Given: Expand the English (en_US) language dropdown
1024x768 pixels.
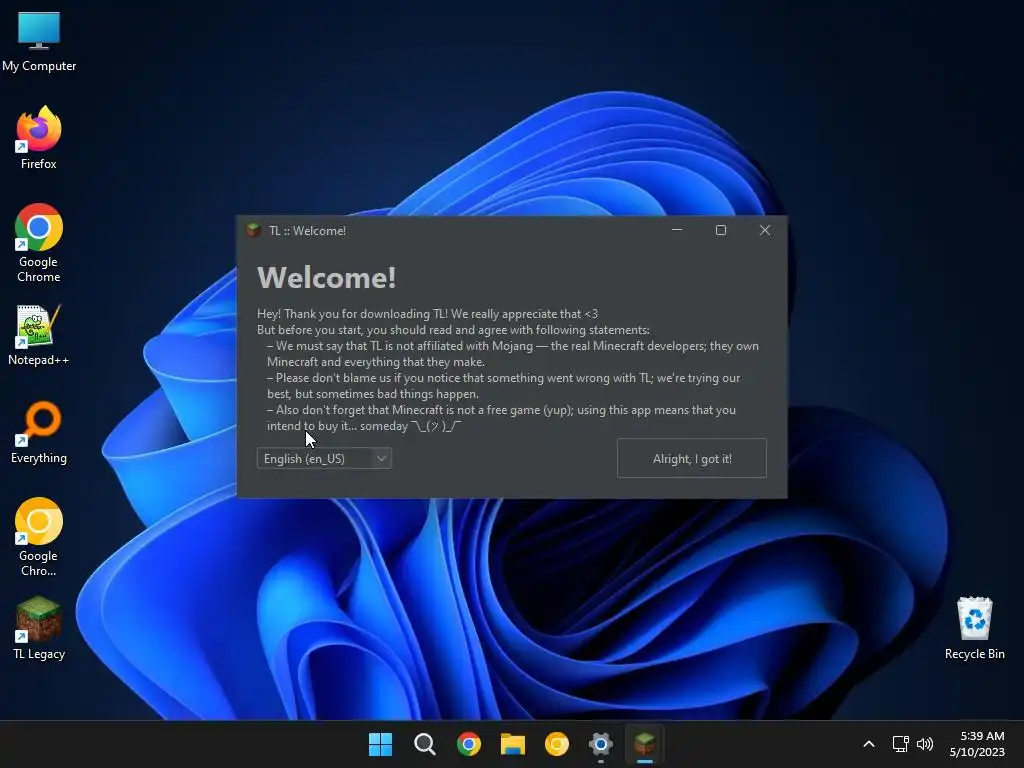Looking at the screenshot, I should 325,458.
